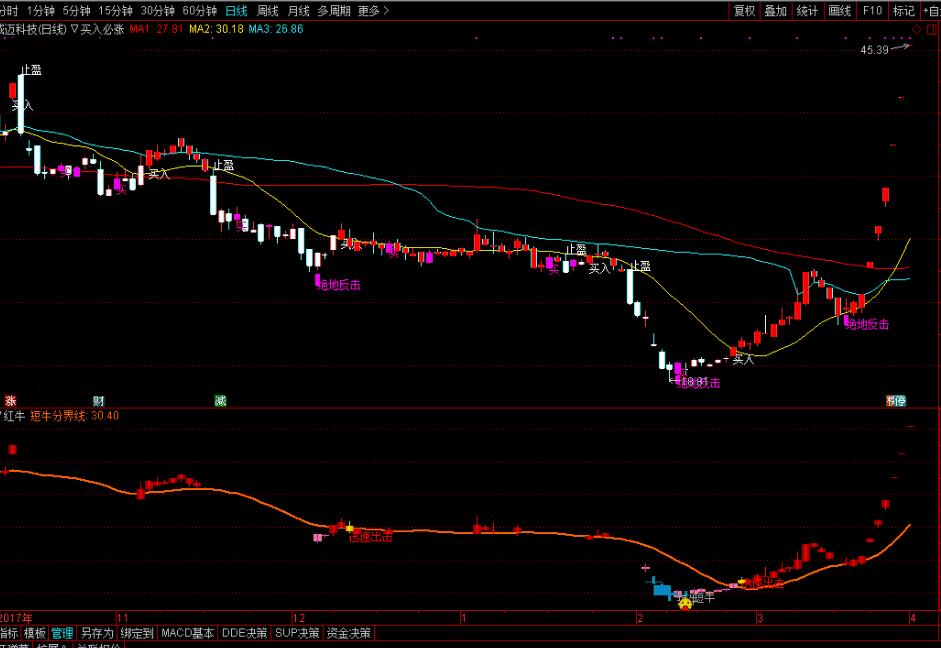Click the month 3 axis marker
Screen dimensions: 941x648
tap(760, 617)
